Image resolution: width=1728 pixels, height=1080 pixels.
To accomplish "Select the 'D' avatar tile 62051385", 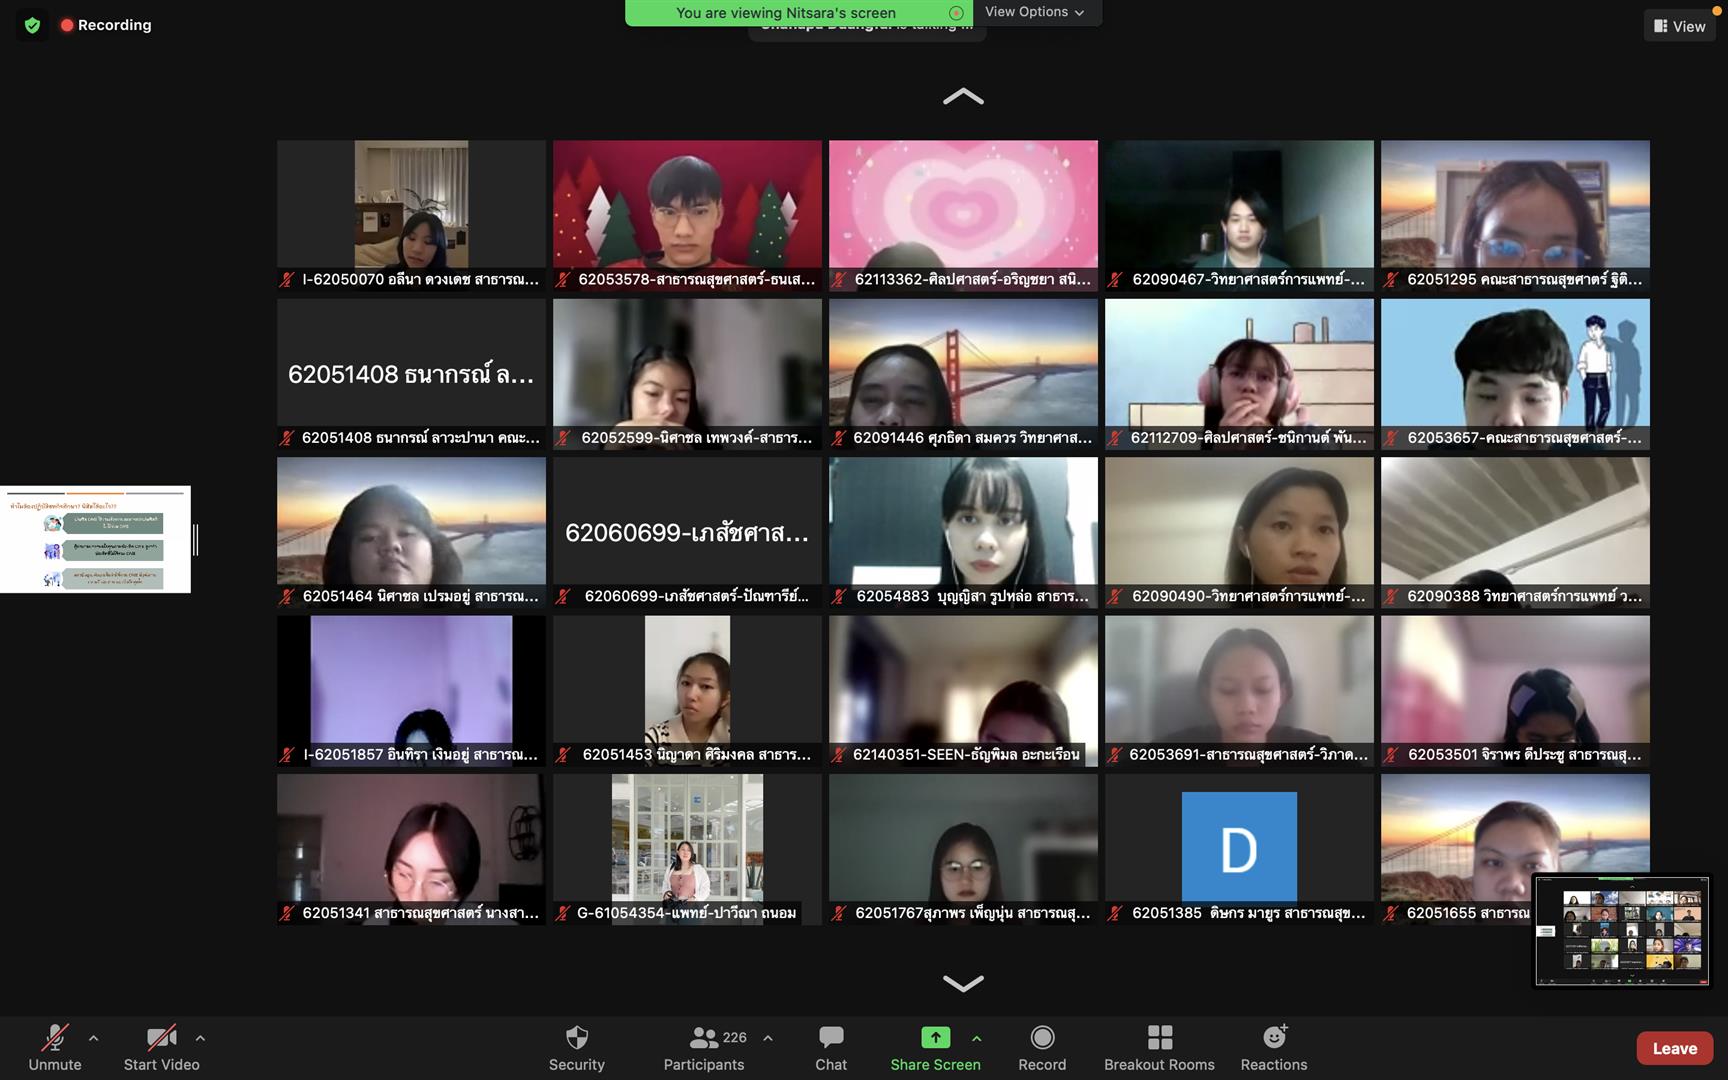I will pyautogui.click(x=1239, y=849).
